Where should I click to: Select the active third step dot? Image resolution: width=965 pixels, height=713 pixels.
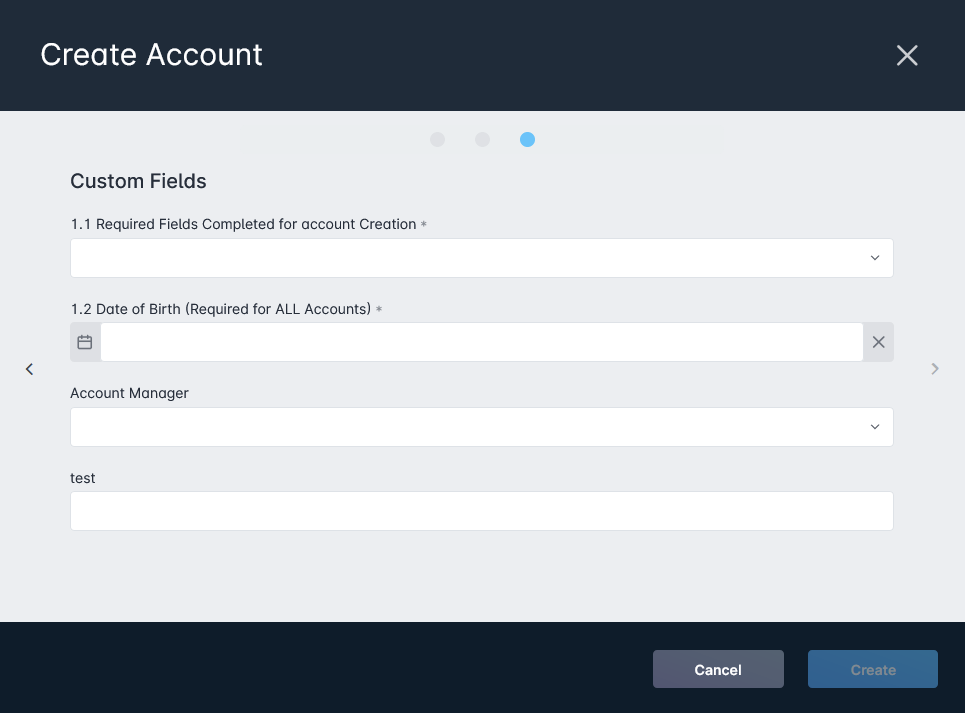click(527, 140)
